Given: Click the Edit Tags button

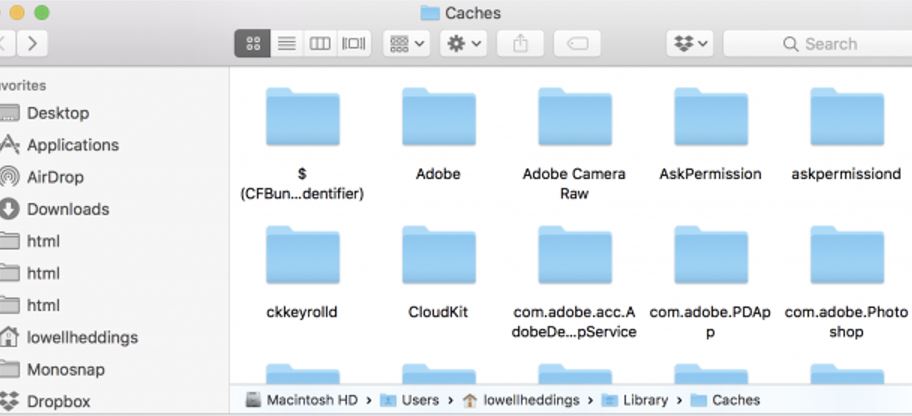Looking at the screenshot, I should (x=577, y=44).
